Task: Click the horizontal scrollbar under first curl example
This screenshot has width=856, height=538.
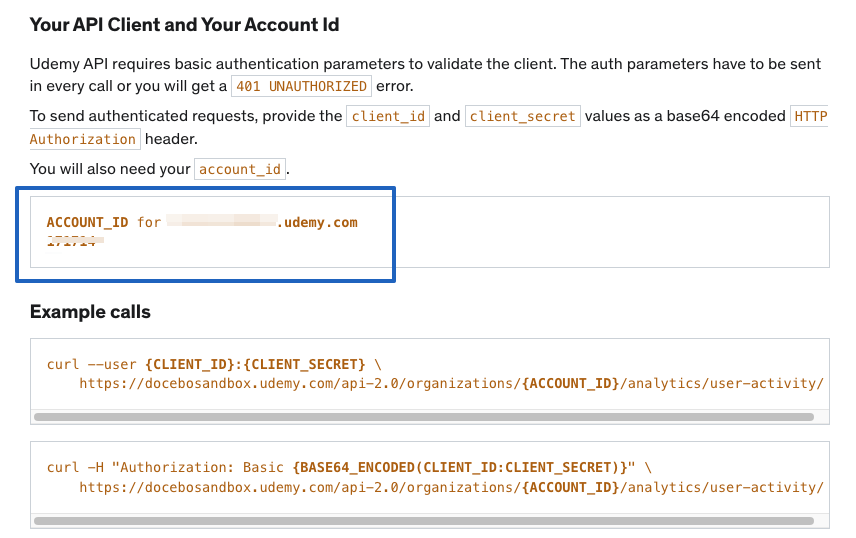Action: tap(424, 417)
